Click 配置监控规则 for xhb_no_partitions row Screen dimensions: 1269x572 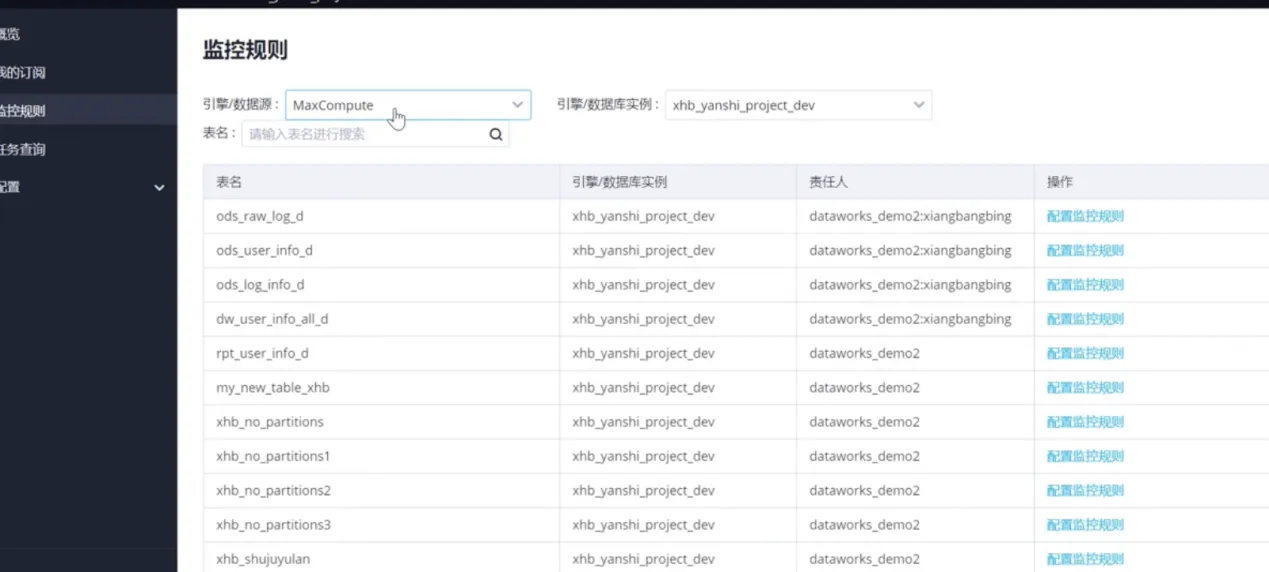[x=1085, y=422]
